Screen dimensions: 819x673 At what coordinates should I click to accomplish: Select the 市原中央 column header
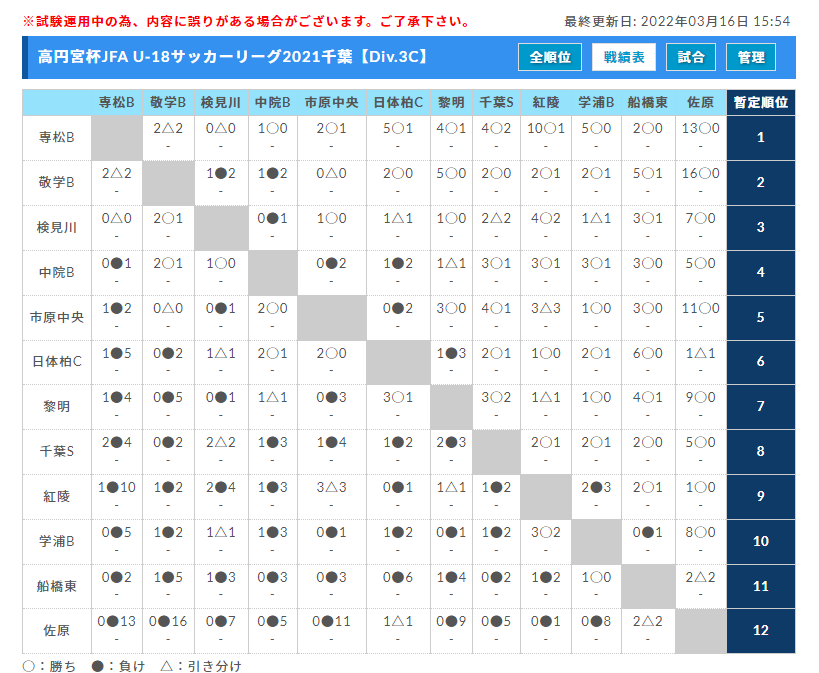332,102
